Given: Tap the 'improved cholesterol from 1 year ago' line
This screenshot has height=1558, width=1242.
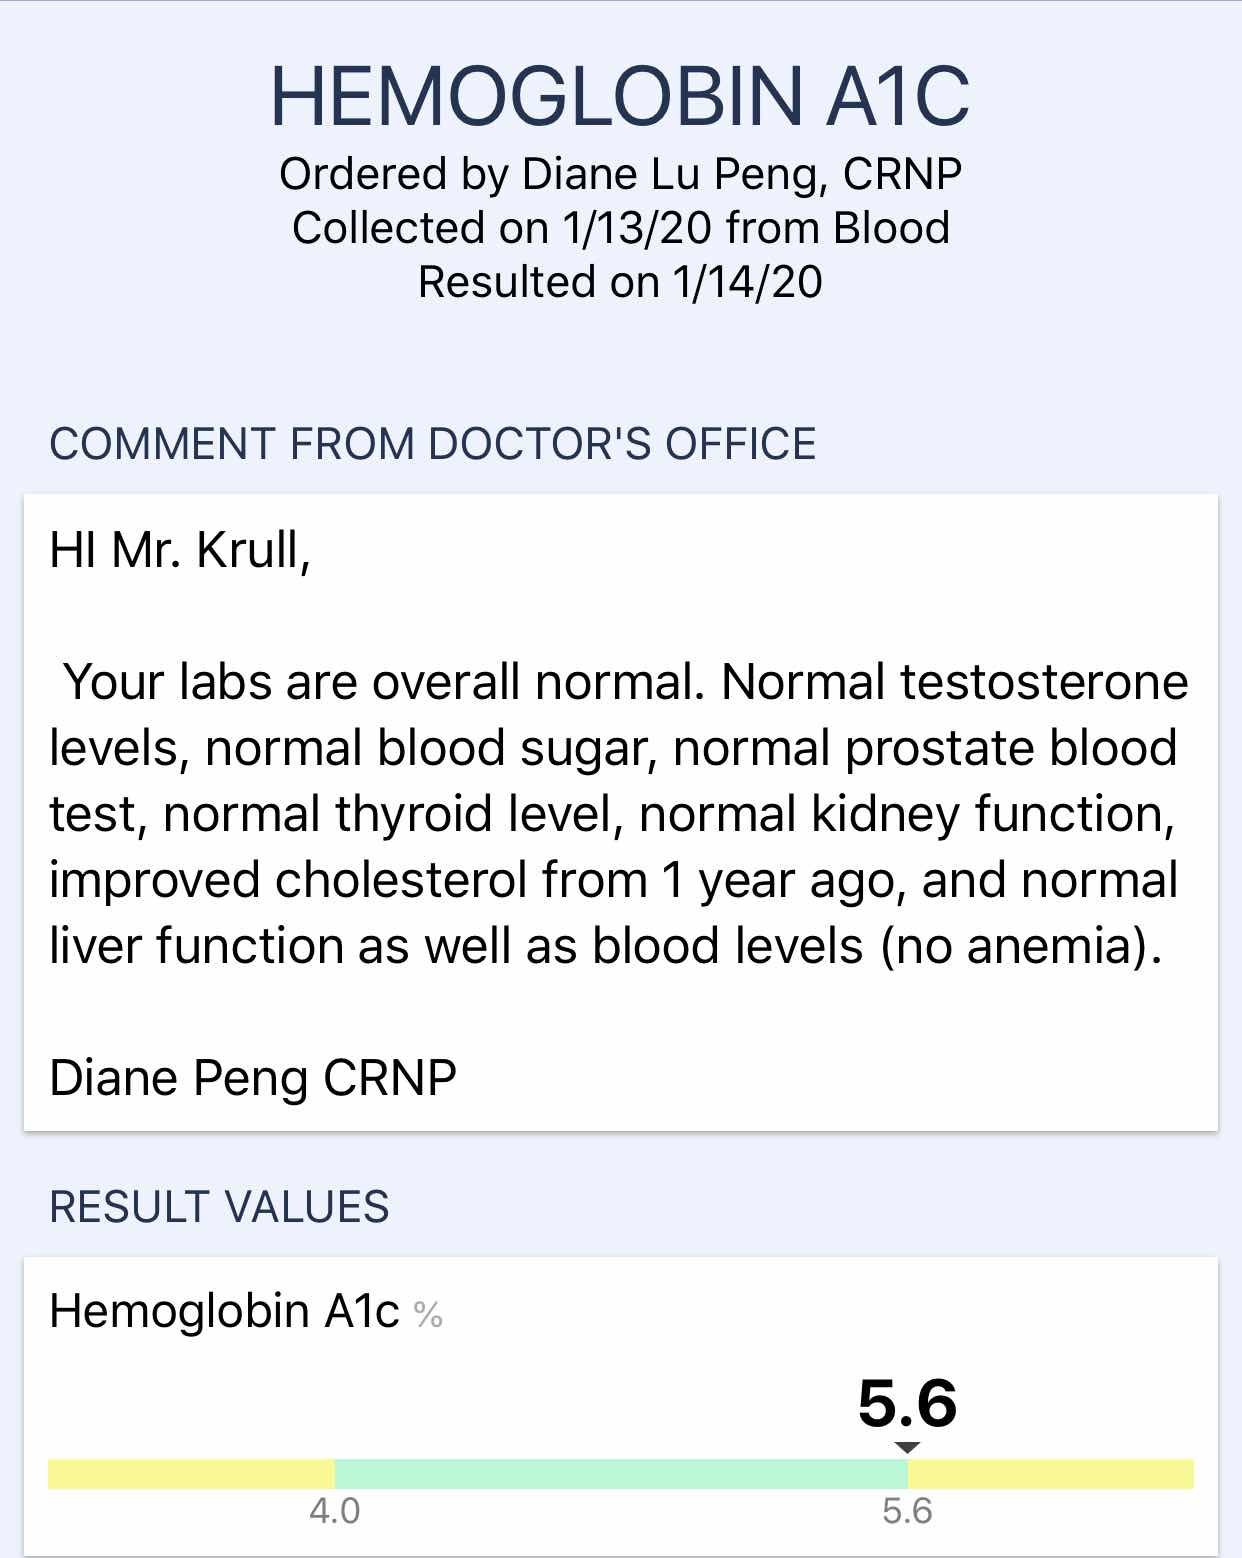Looking at the screenshot, I should tap(613, 881).
